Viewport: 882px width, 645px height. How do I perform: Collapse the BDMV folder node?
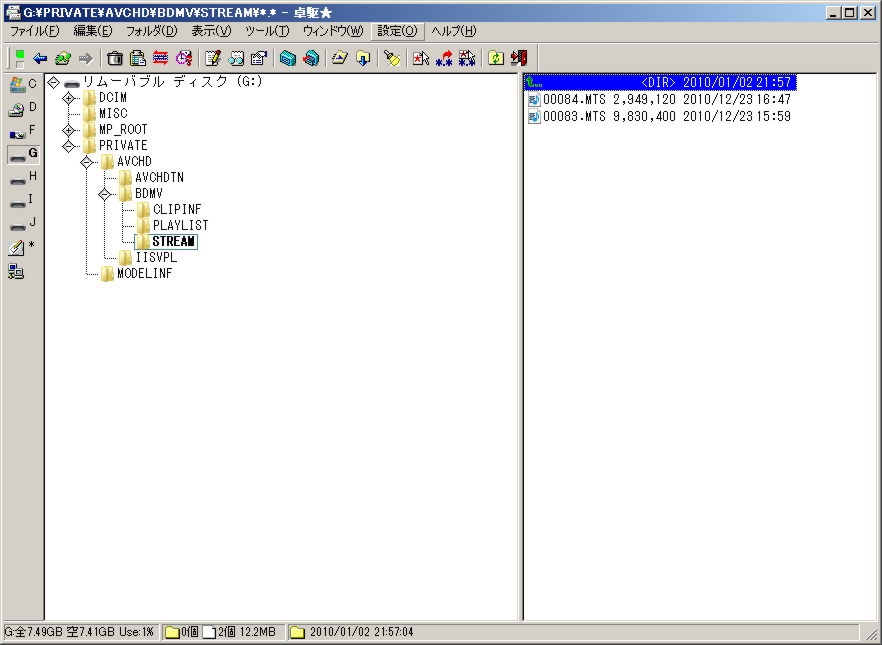(x=104, y=194)
